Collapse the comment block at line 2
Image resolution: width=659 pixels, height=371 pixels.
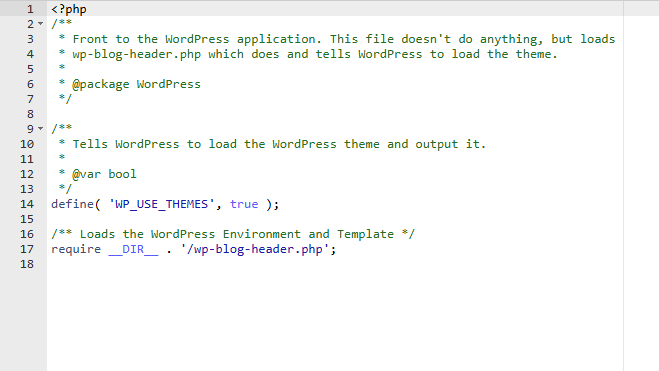40,24
